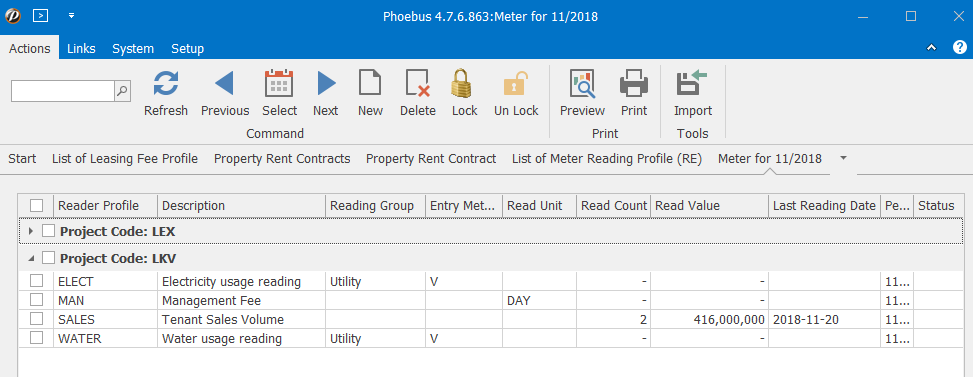The height and width of the screenshot is (377, 973).
Task: Check the MAN row checkbox
Action: point(37,300)
